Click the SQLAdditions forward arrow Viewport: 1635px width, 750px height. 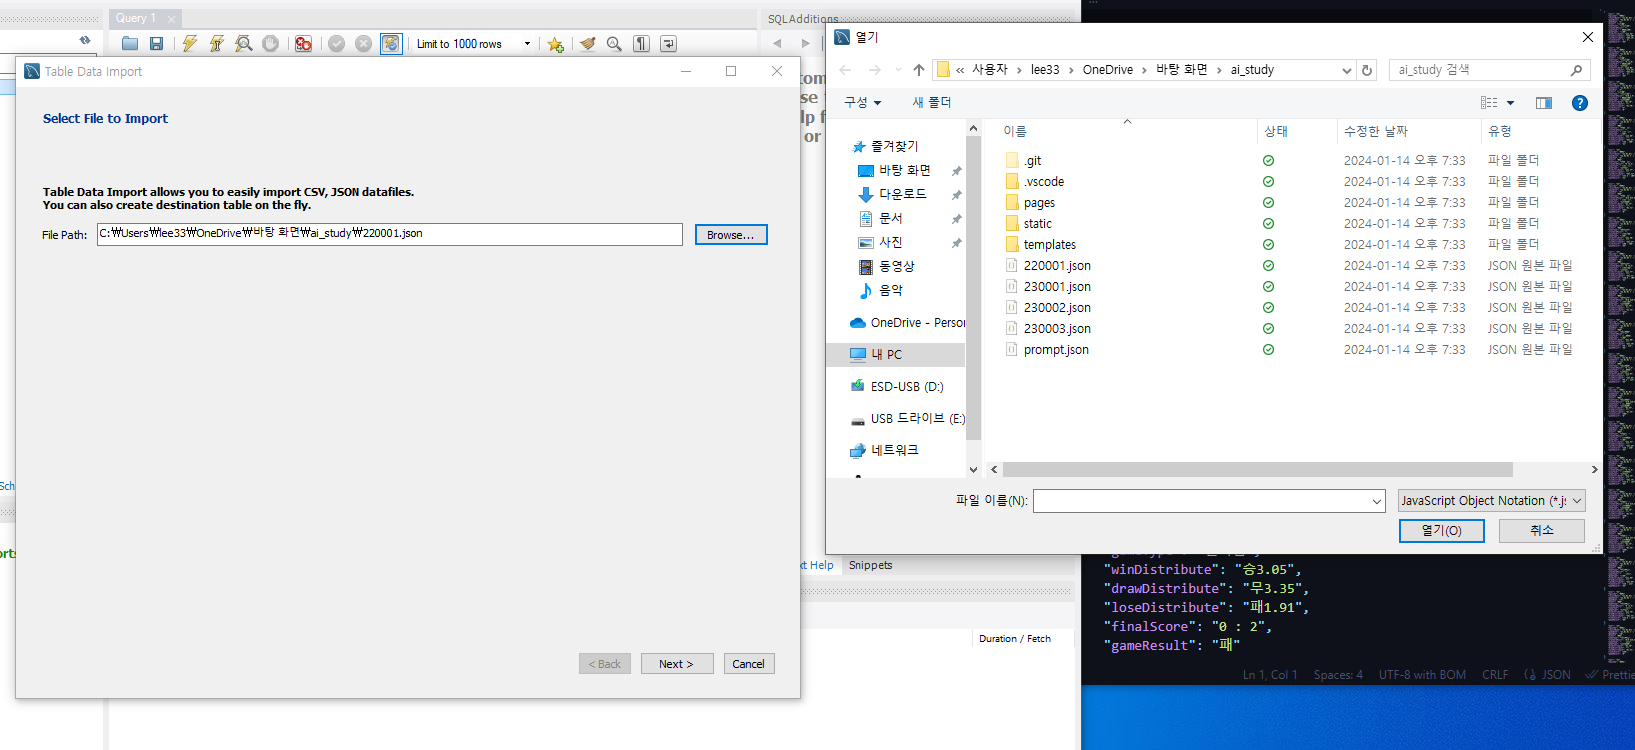pyautogui.click(x=806, y=43)
